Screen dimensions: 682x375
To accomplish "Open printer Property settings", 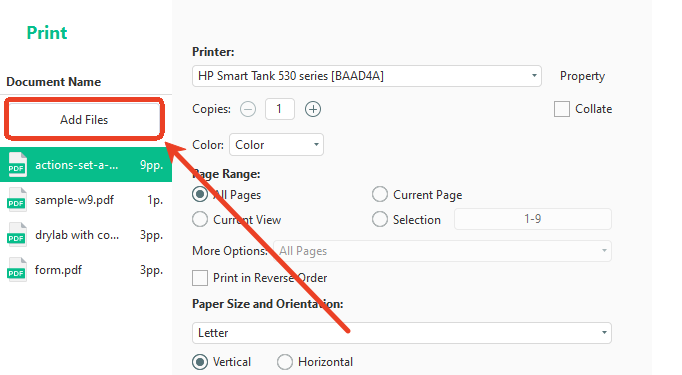I will click(582, 76).
